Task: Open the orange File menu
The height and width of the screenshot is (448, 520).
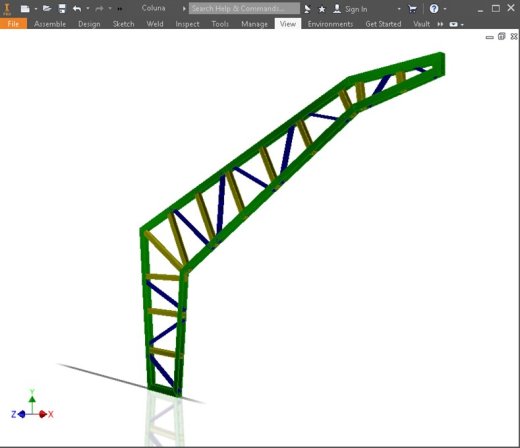Action: point(13,24)
